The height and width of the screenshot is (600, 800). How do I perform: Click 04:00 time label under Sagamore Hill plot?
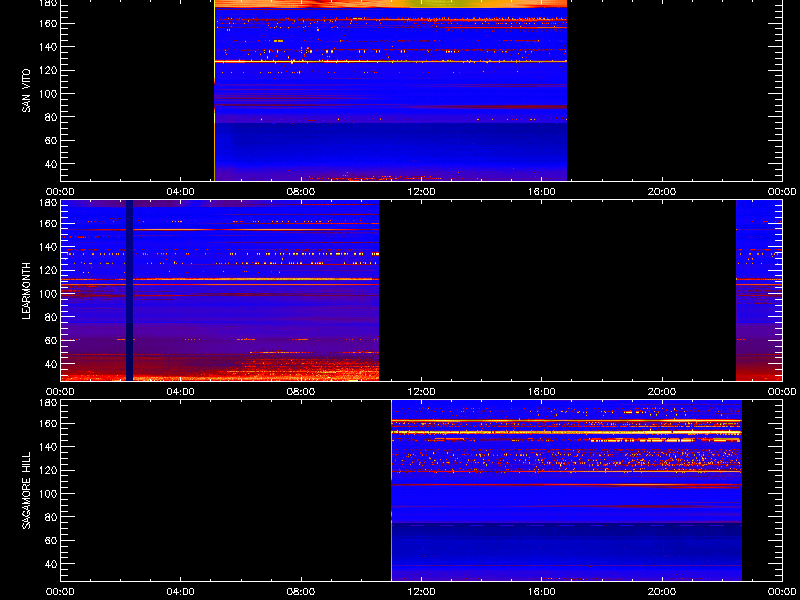point(181,592)
